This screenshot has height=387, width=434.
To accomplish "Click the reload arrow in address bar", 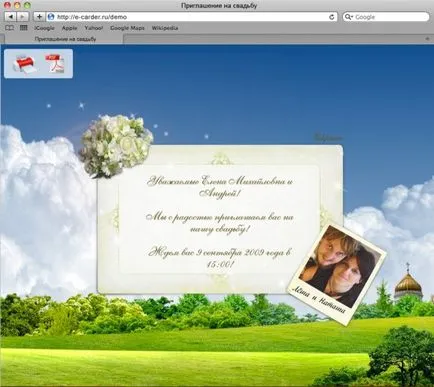I will point(331,17).
